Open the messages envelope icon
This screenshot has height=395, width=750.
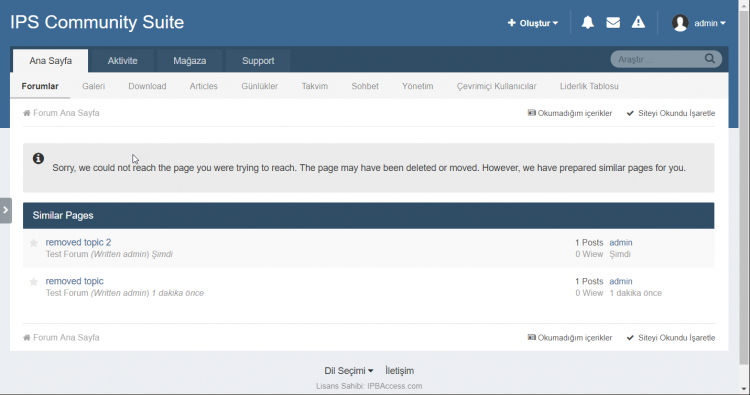point(613,22)
